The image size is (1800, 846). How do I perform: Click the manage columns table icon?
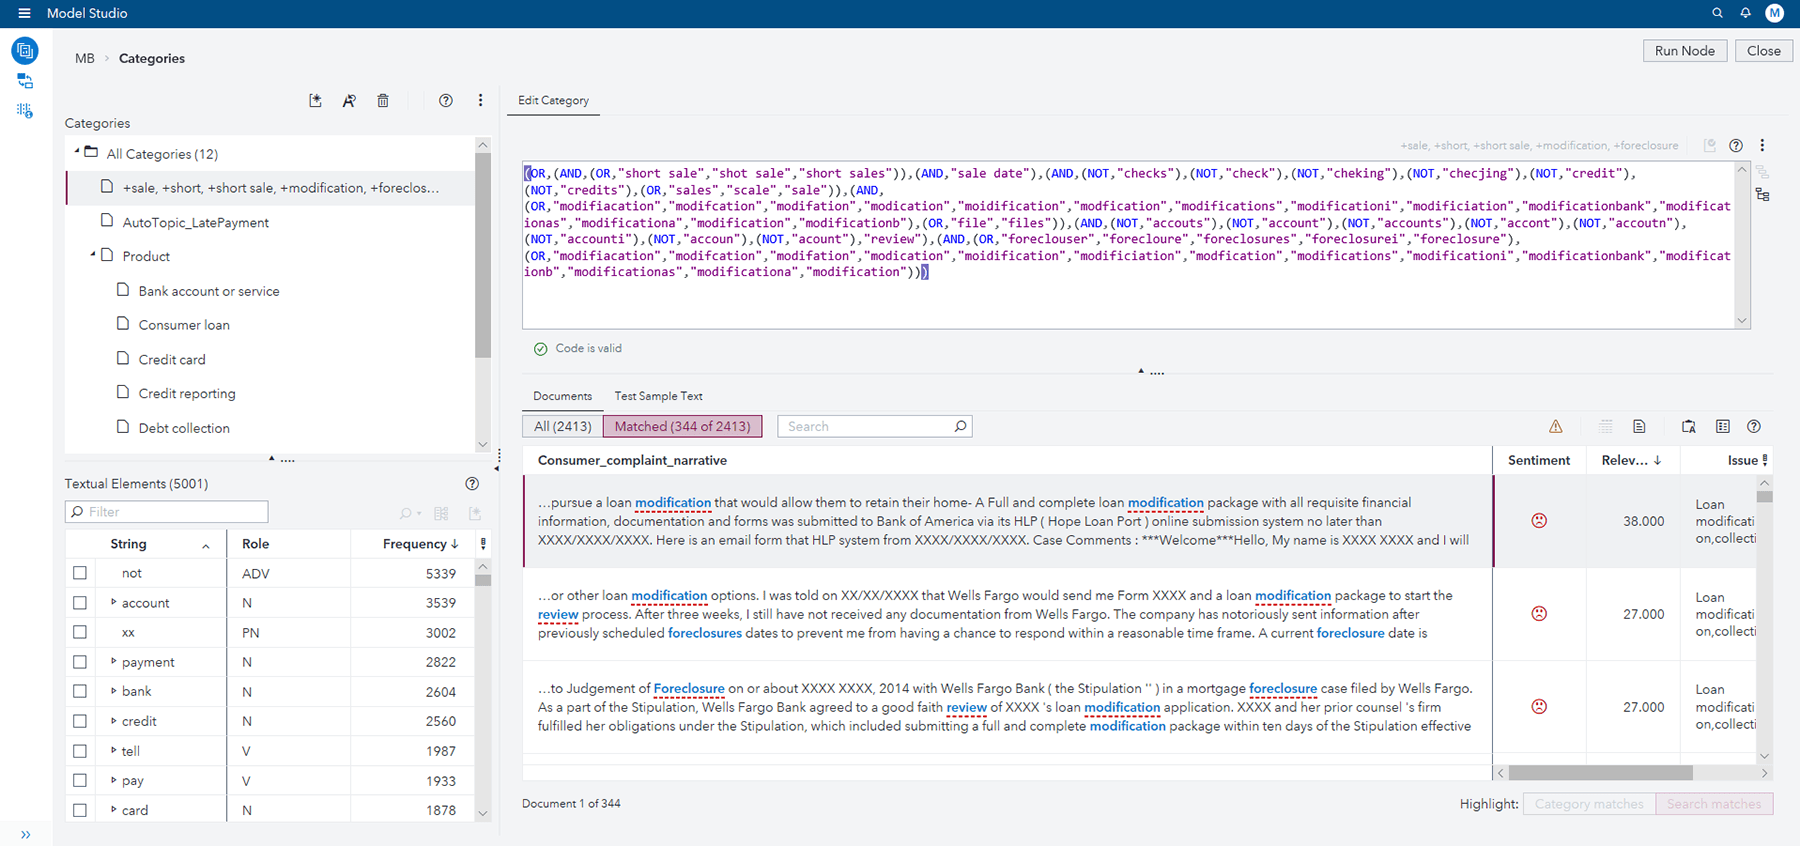pyautogui.click(x=1723, y=427)
